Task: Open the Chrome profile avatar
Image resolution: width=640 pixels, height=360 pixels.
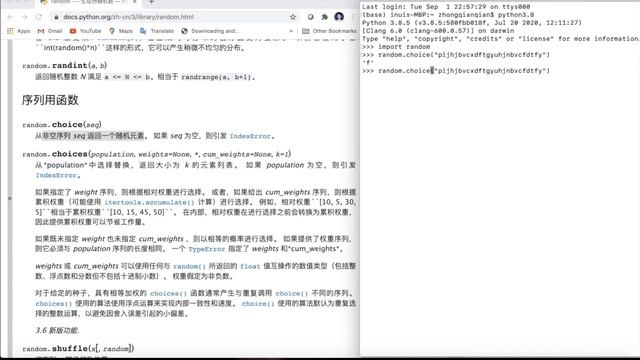Action: (x=339, y=17)
